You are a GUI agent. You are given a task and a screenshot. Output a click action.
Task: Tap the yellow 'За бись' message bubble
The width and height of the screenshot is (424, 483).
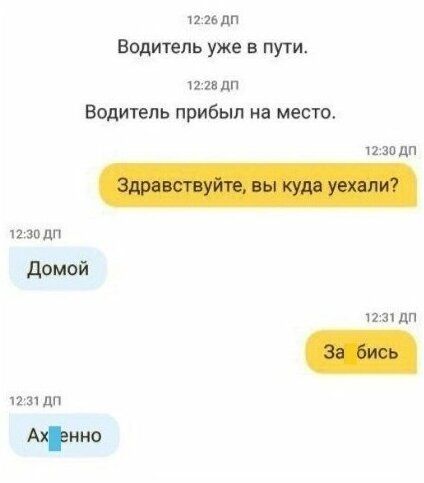click(x=361, y=352)
